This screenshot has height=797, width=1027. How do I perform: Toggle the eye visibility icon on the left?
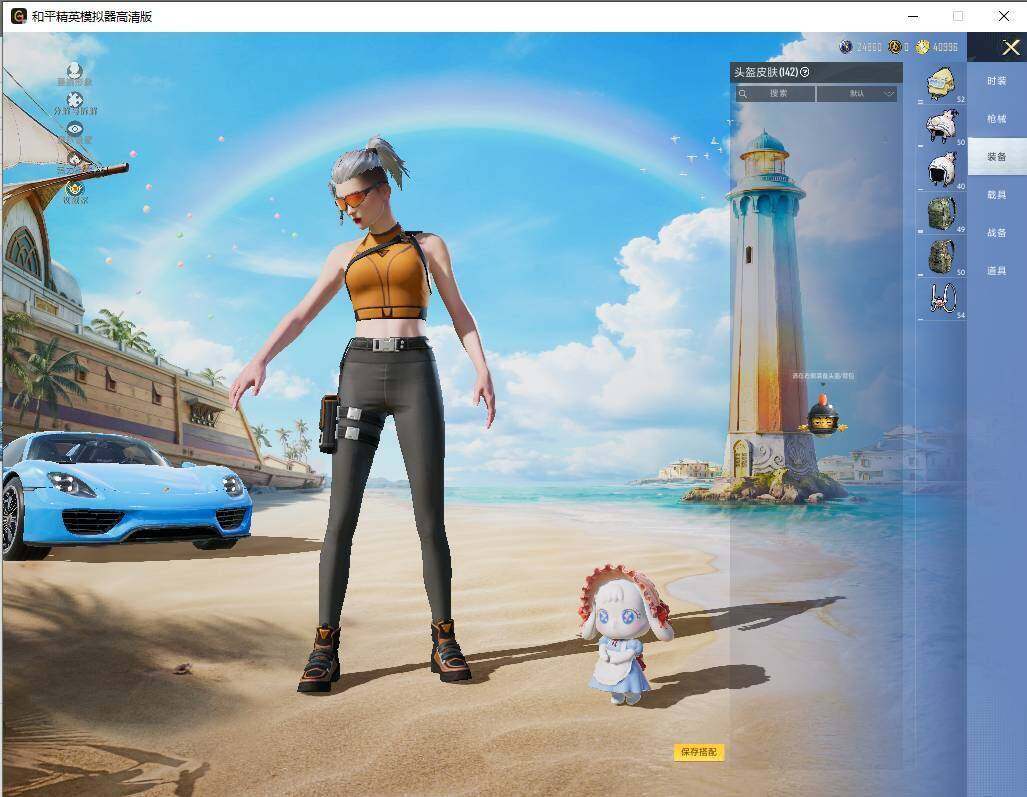click(x=75, y=129)
